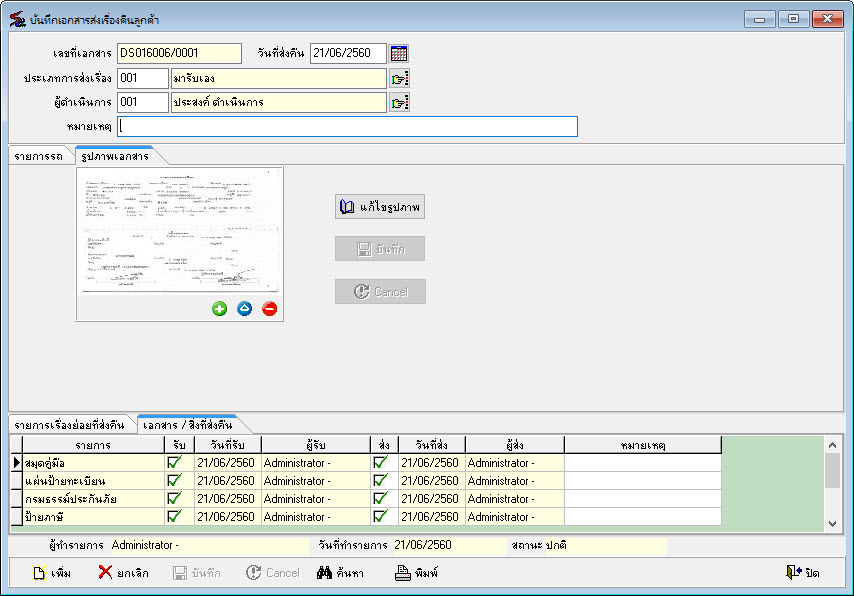
Task: Click the grid scrollbar down arrow
Action: (x=832, y=524)
